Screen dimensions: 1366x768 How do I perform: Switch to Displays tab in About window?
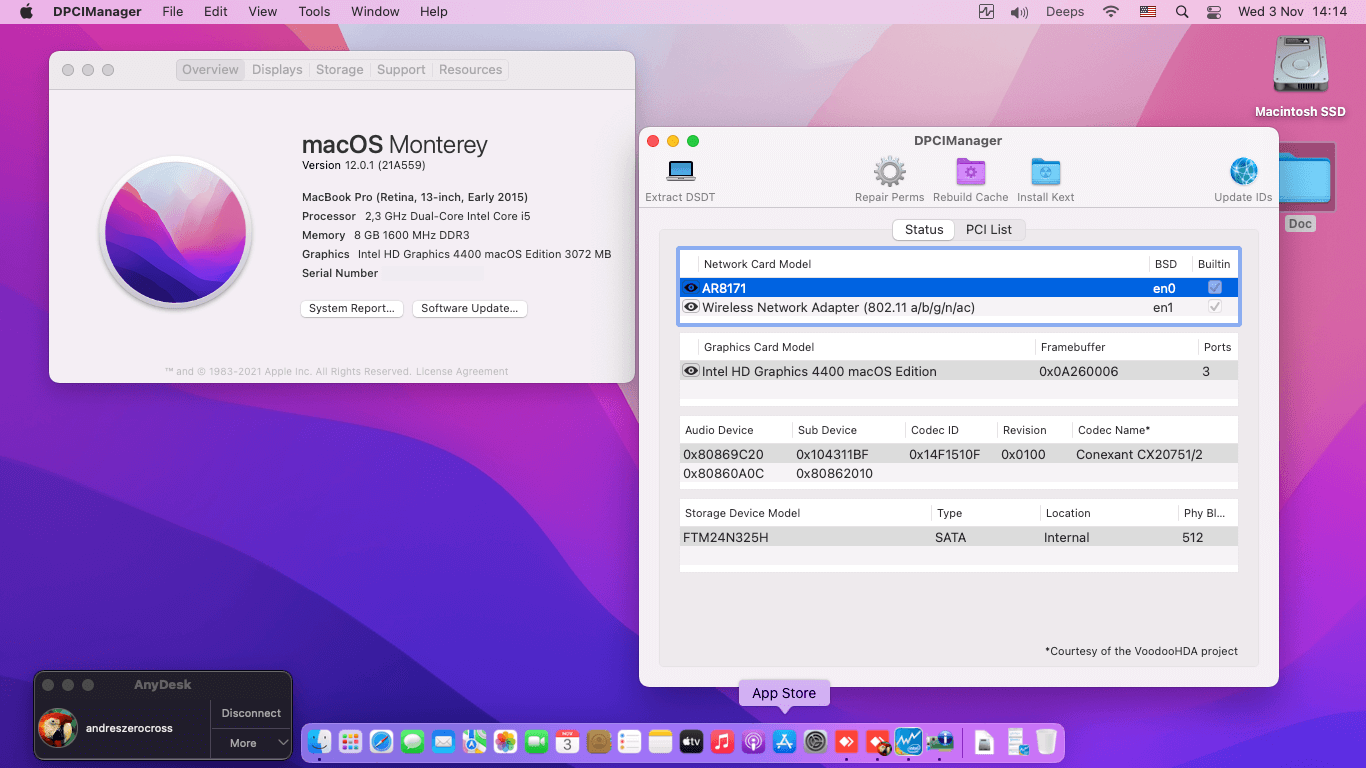pyautogui.click(x=277, y=70)
